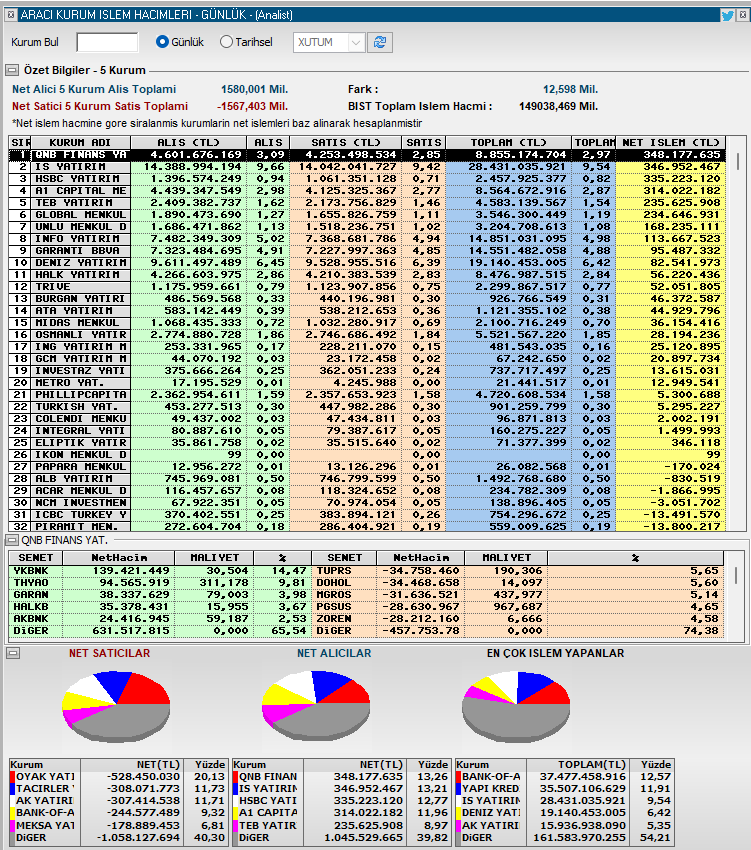Image resolution: width=751 pixels, height=850 pixels.
Task: Select the HSBC YATIRIM row
Action: tap(367, 179)
